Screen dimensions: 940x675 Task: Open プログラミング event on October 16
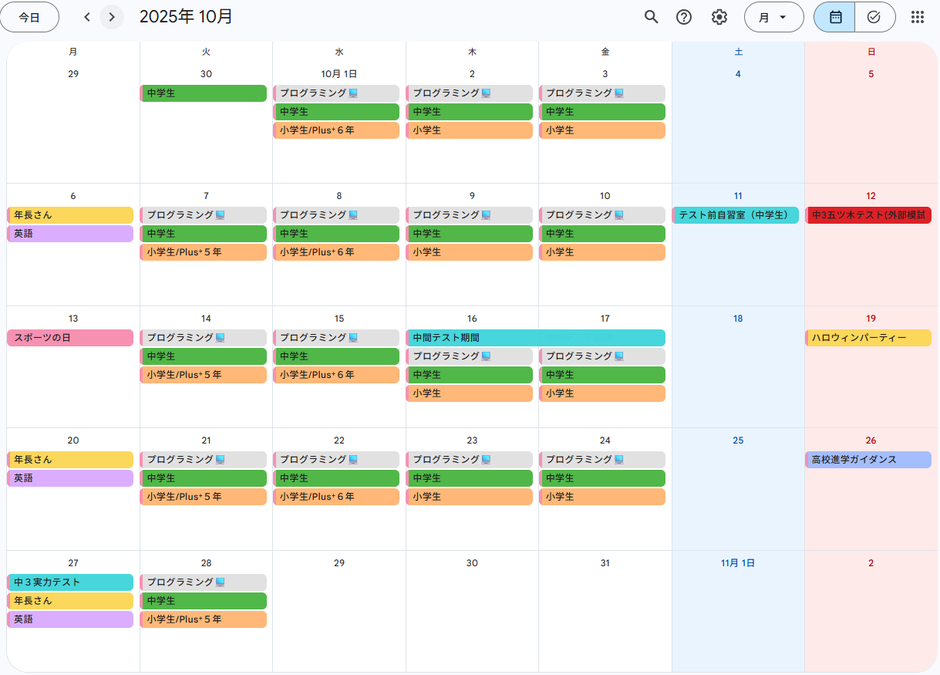point(469,356)
